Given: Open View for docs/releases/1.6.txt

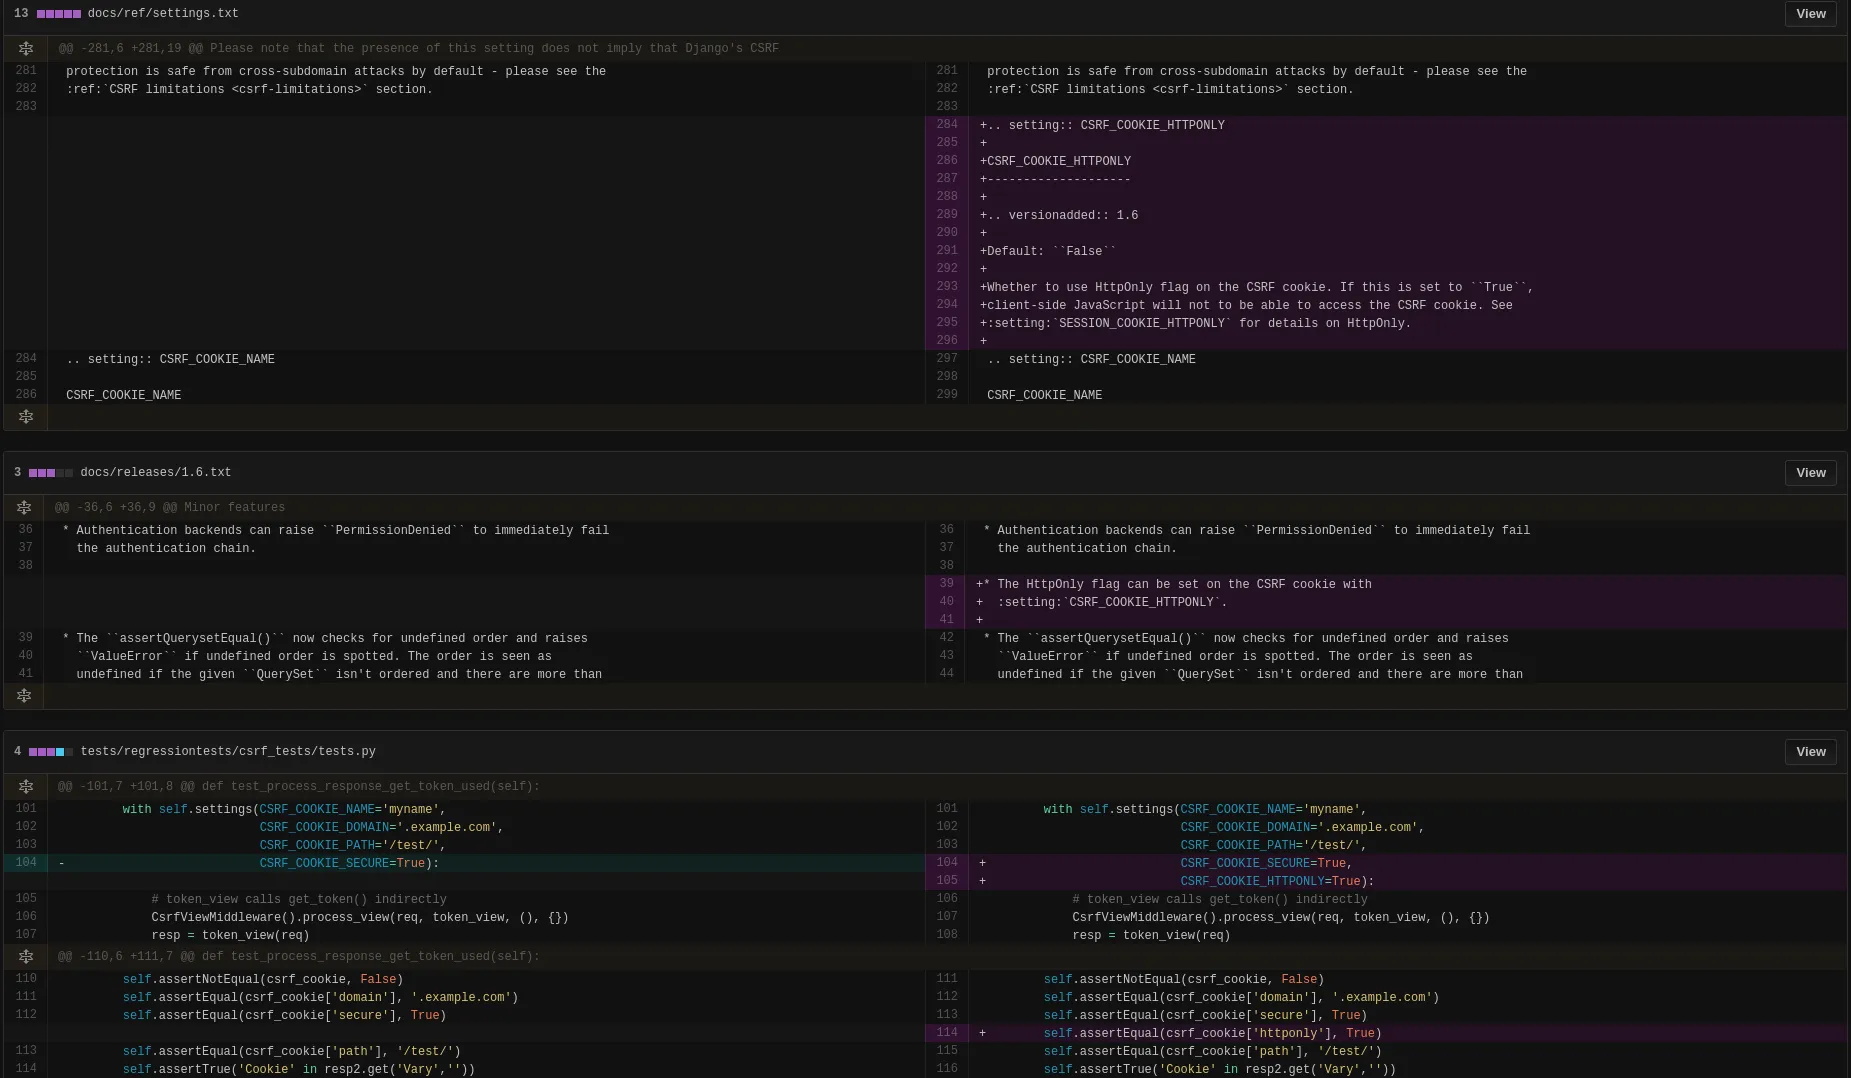Looking at the screenshot, I should (x=1810, y=473).
